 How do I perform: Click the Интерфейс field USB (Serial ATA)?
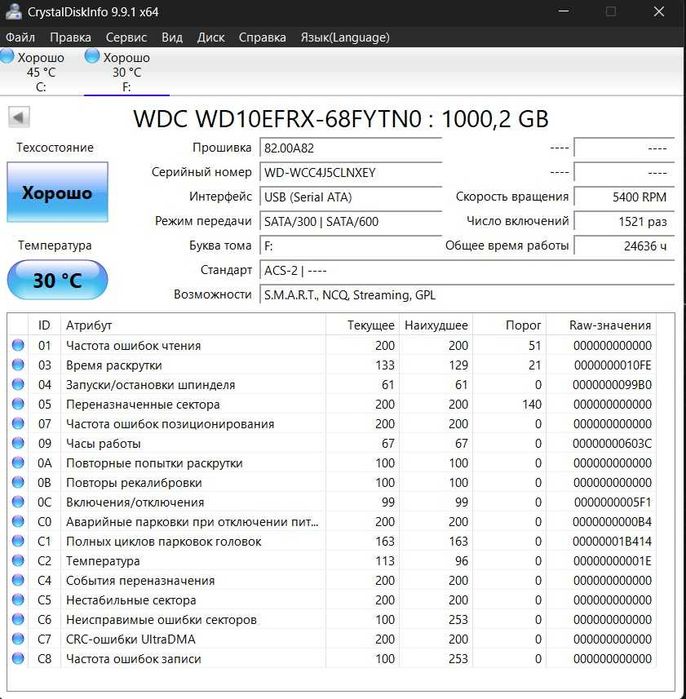(x=351, y=197)
